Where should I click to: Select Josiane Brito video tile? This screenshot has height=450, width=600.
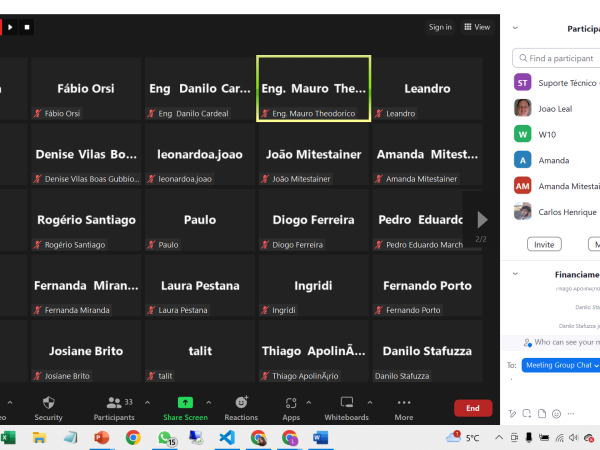point(86,351)
